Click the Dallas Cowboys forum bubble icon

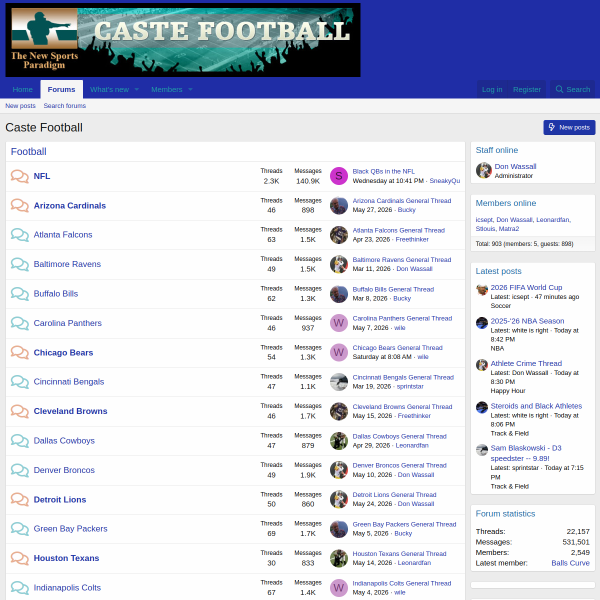20,441
